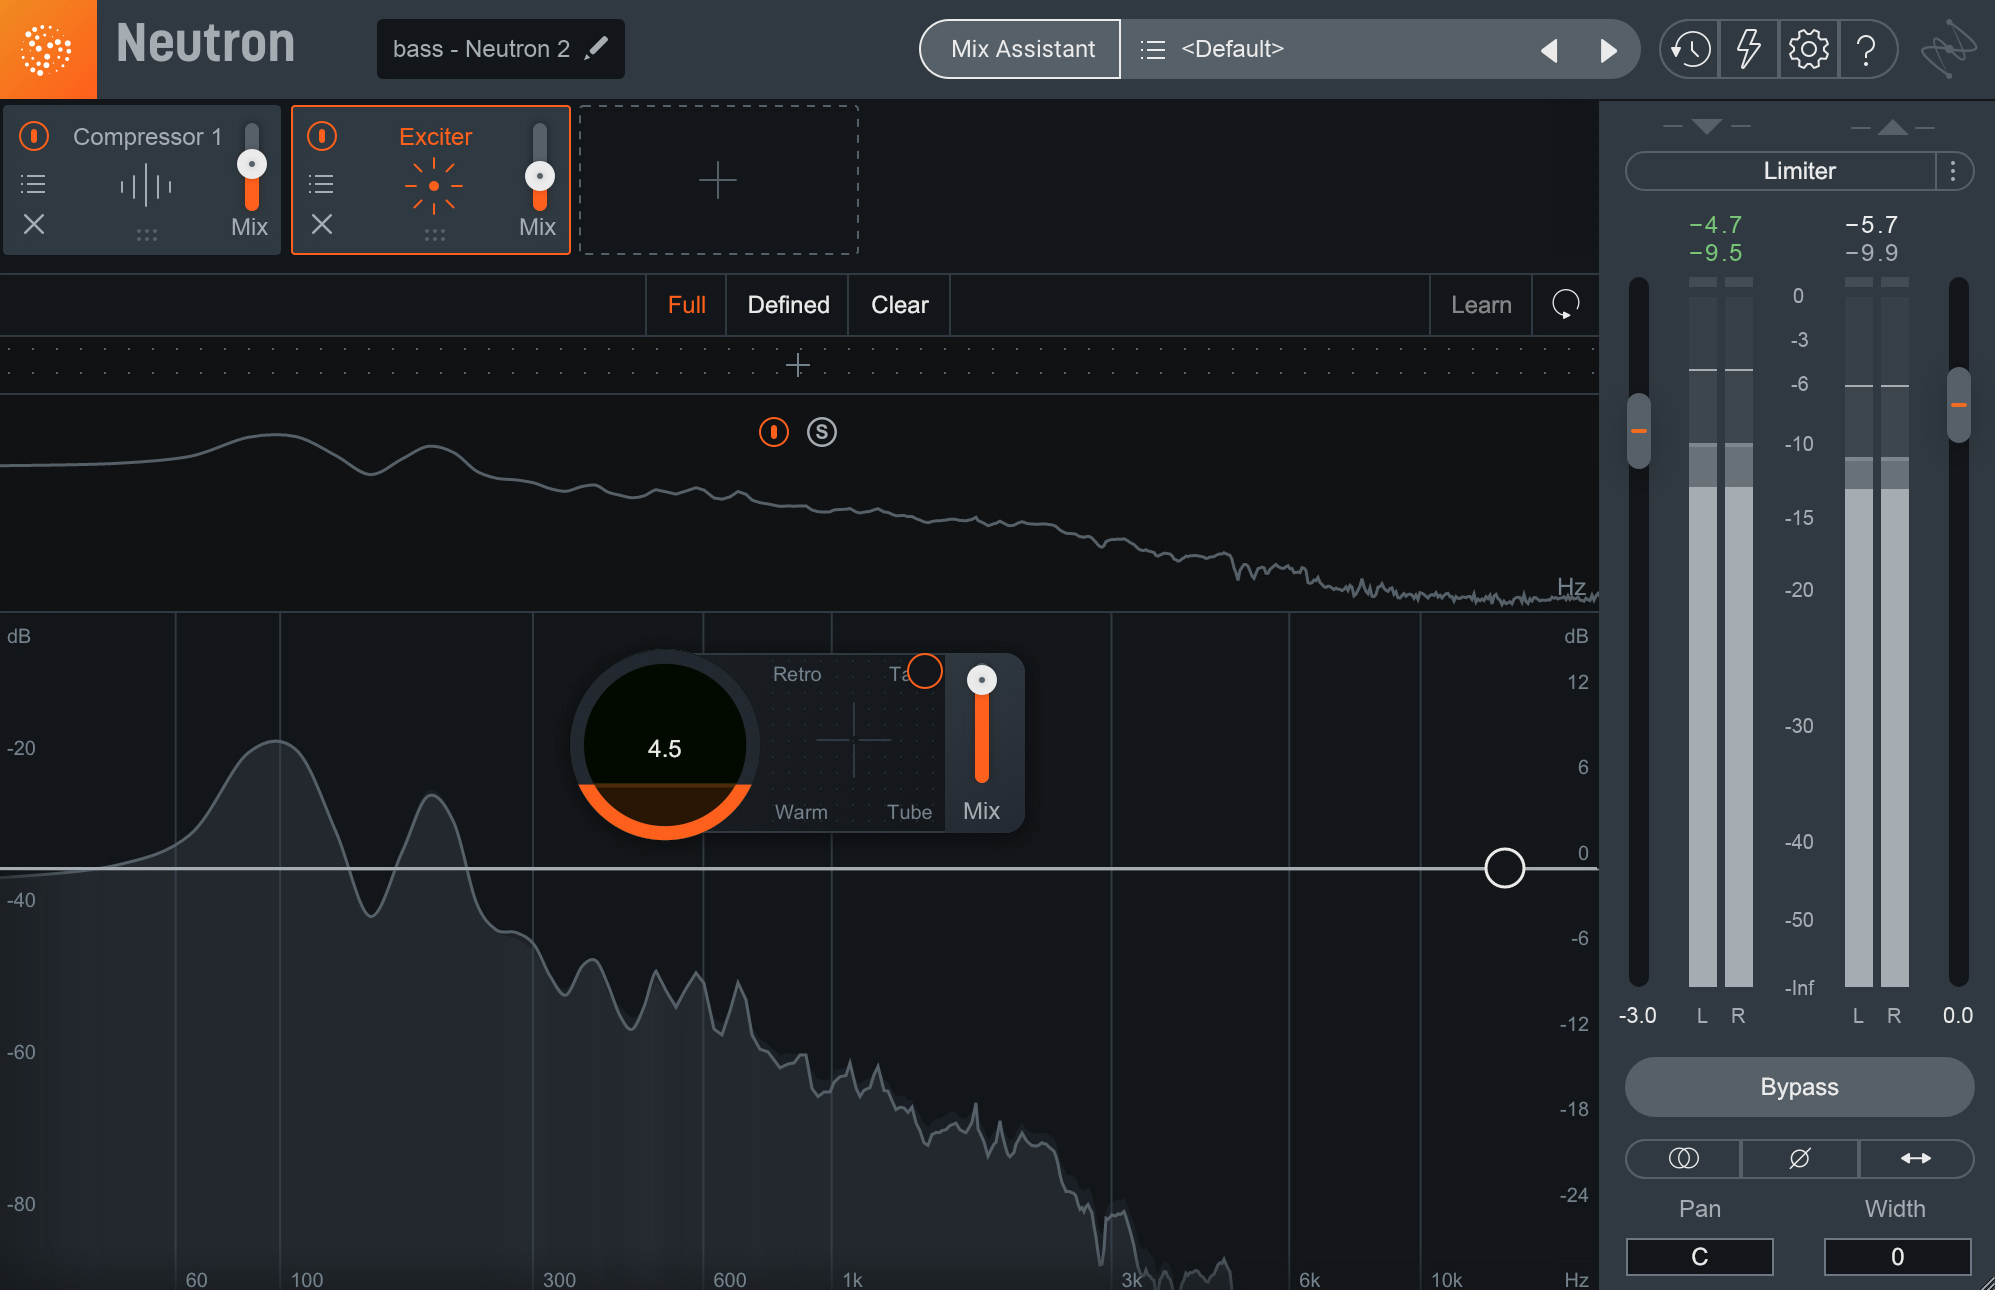Select the Exciter sunburst icon

[x=434, y=186]
